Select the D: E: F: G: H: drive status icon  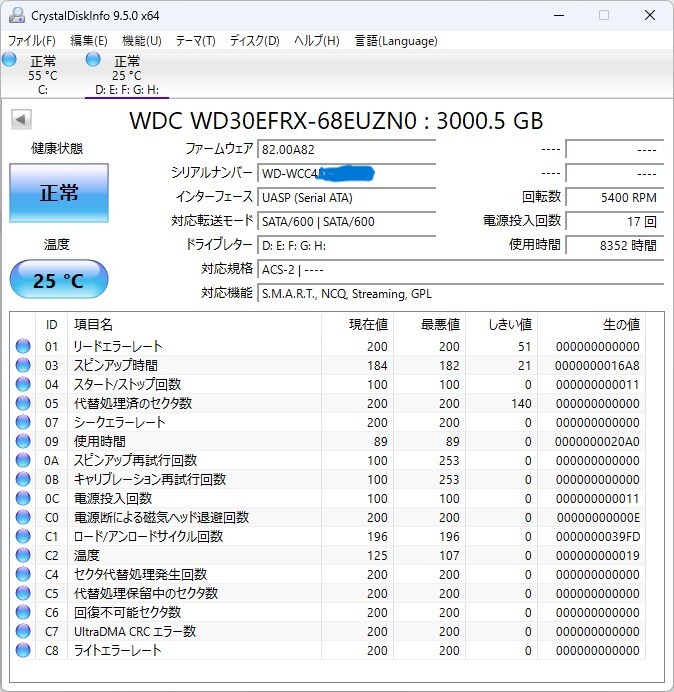point(93,60)
